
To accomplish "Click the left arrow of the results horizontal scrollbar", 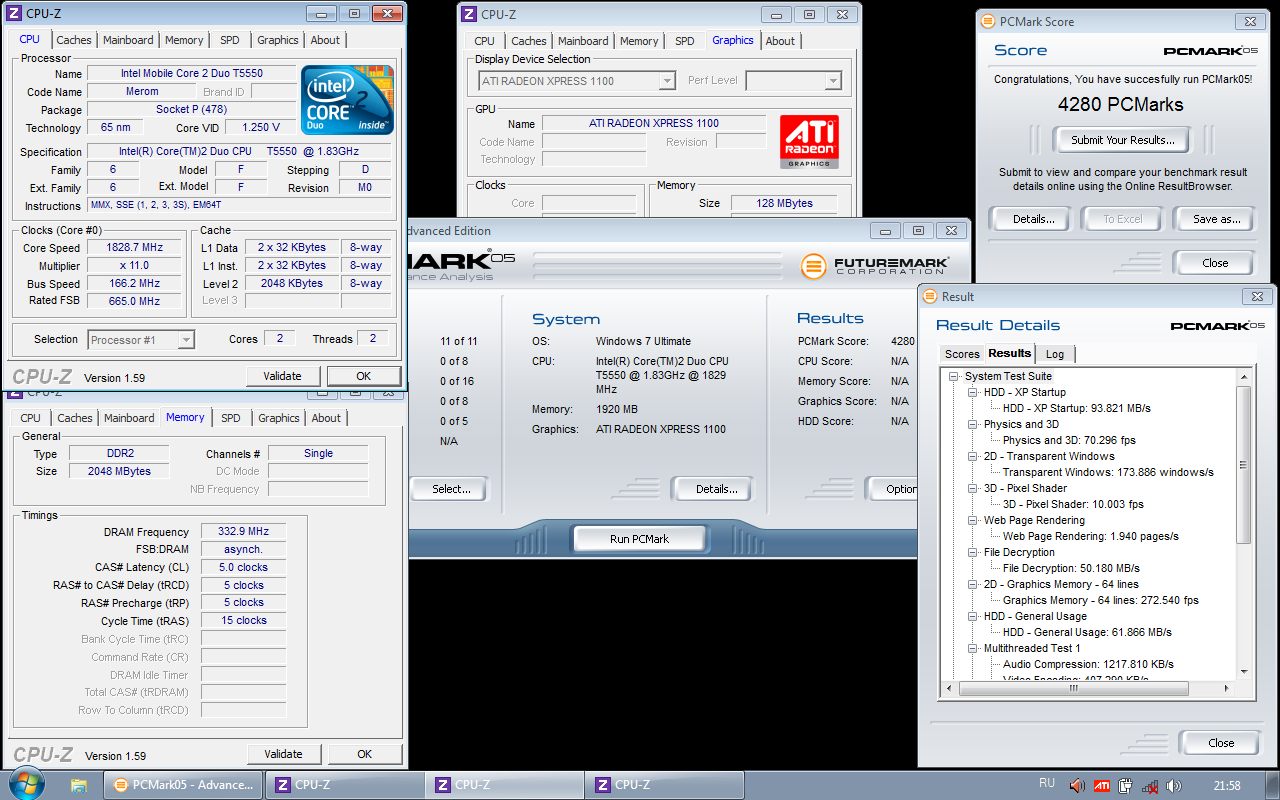I will 950,688.
